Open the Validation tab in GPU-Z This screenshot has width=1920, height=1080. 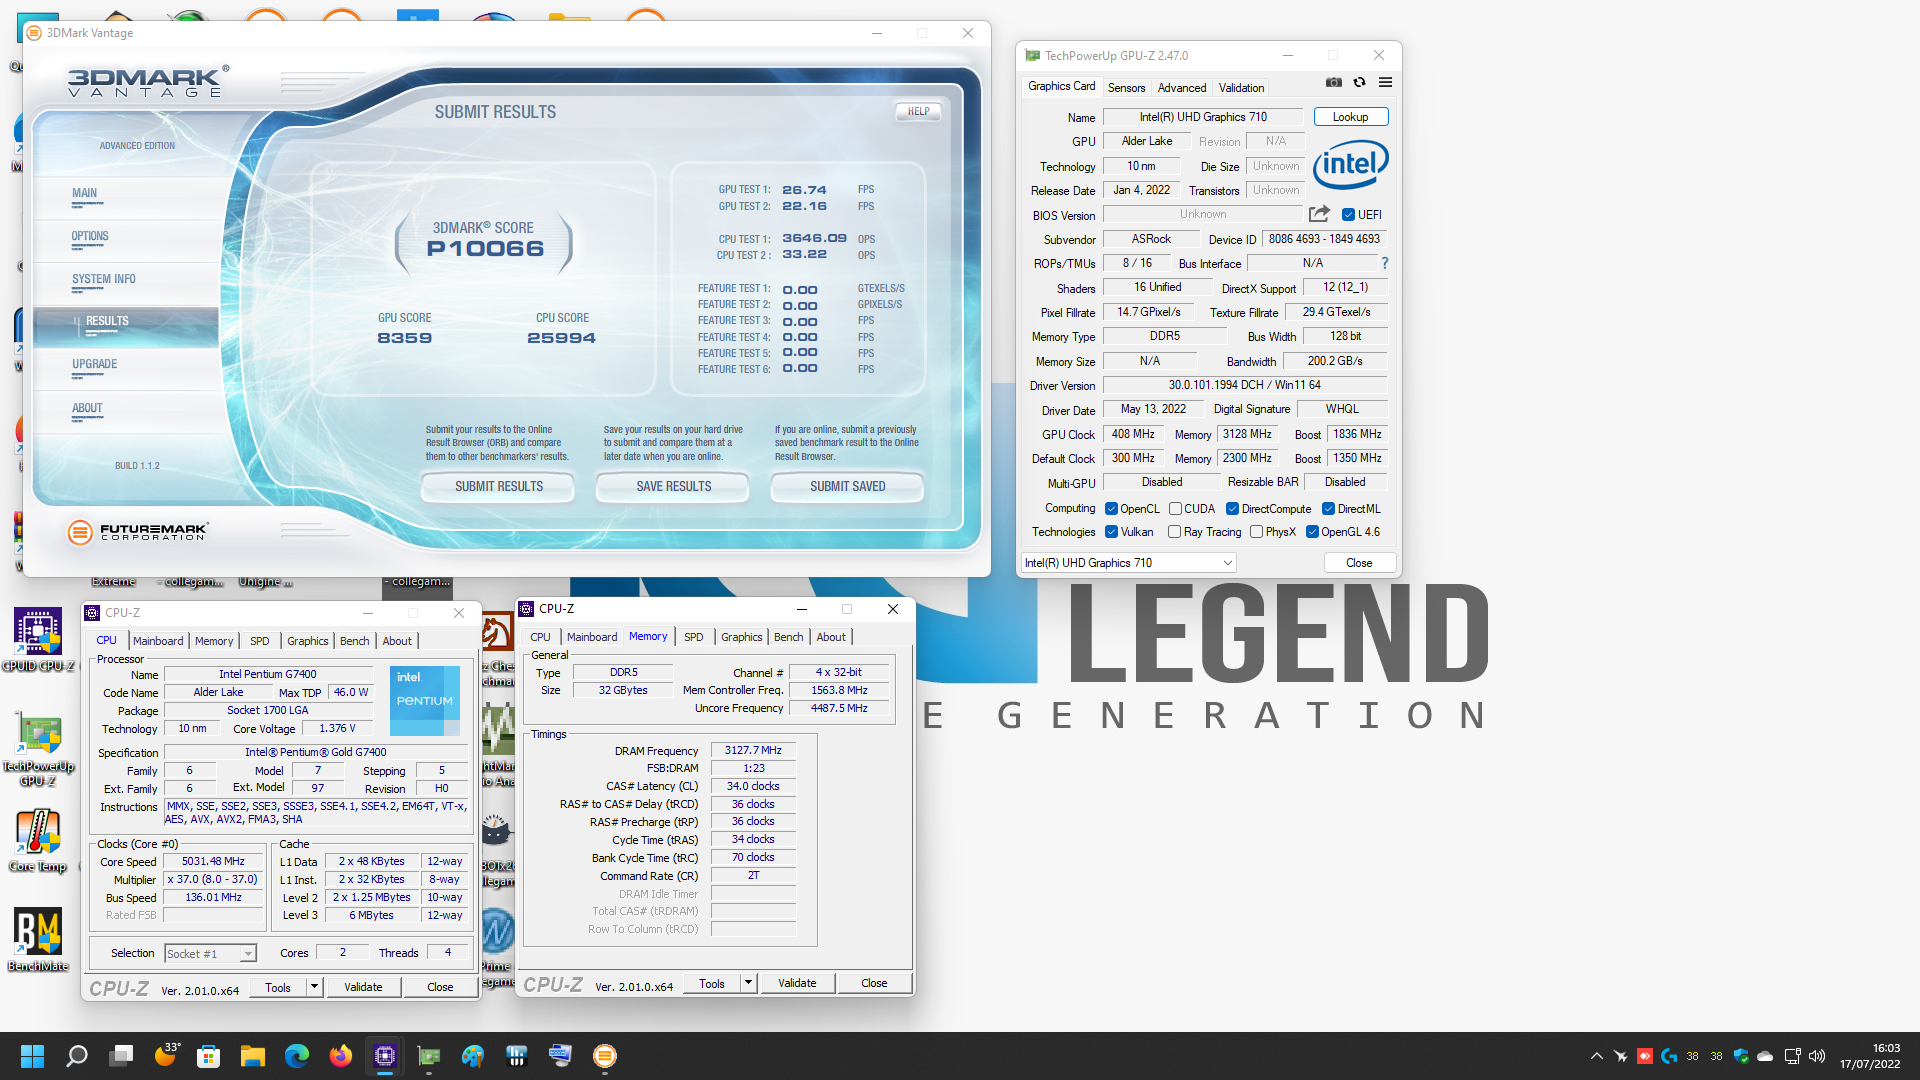tap(1241, 88)
